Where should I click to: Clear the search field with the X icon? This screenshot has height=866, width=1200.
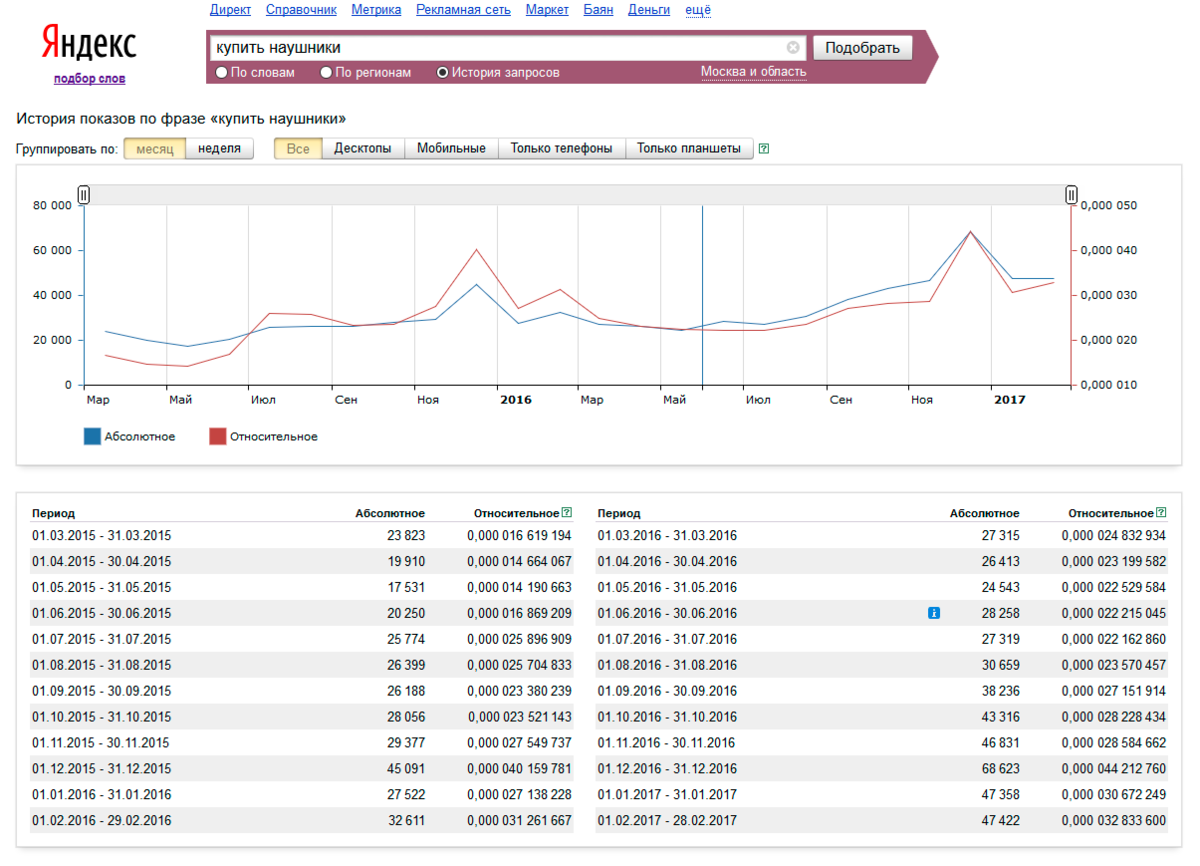pyautogui.click(x=793, y=47)
